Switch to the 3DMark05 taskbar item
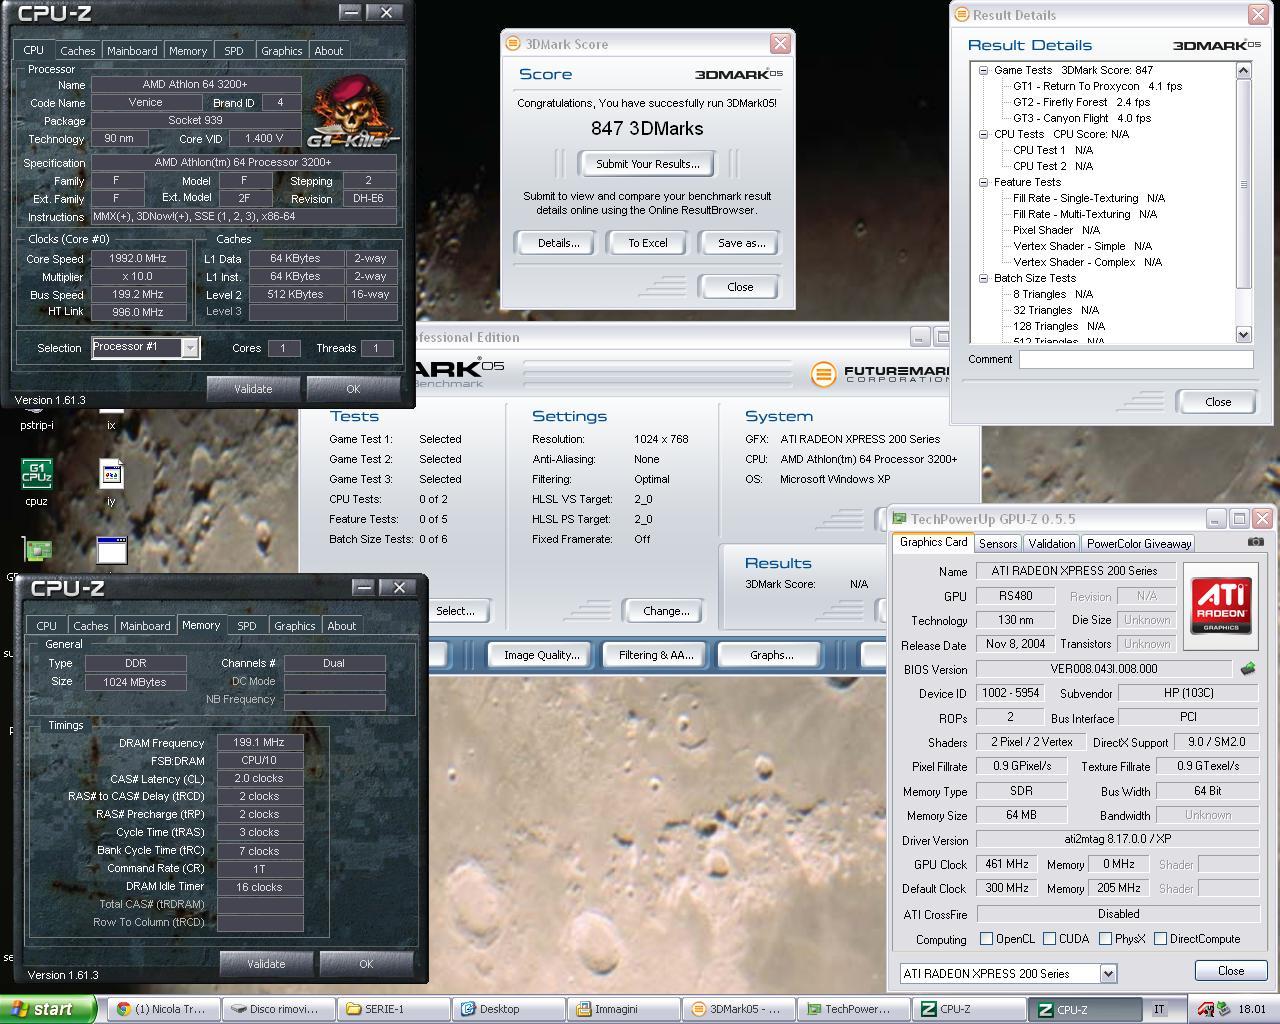The width and height of the screenshot is (1280, 1024). click(740, 1009)
